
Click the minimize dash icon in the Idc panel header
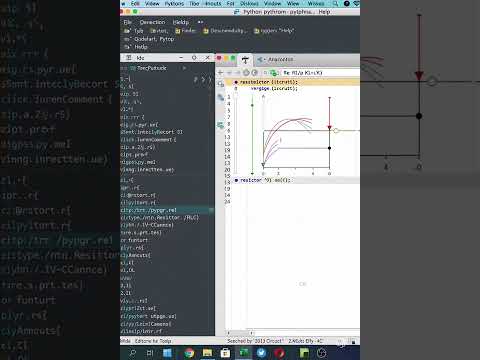181,58
